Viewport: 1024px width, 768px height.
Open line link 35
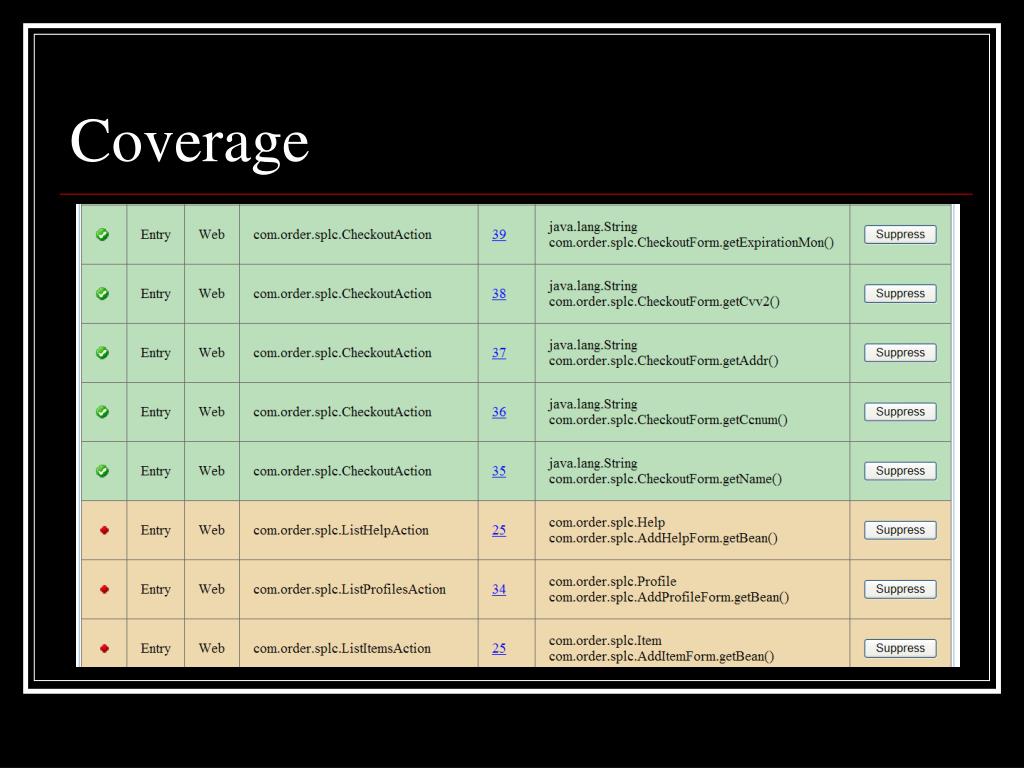(499, 471)
